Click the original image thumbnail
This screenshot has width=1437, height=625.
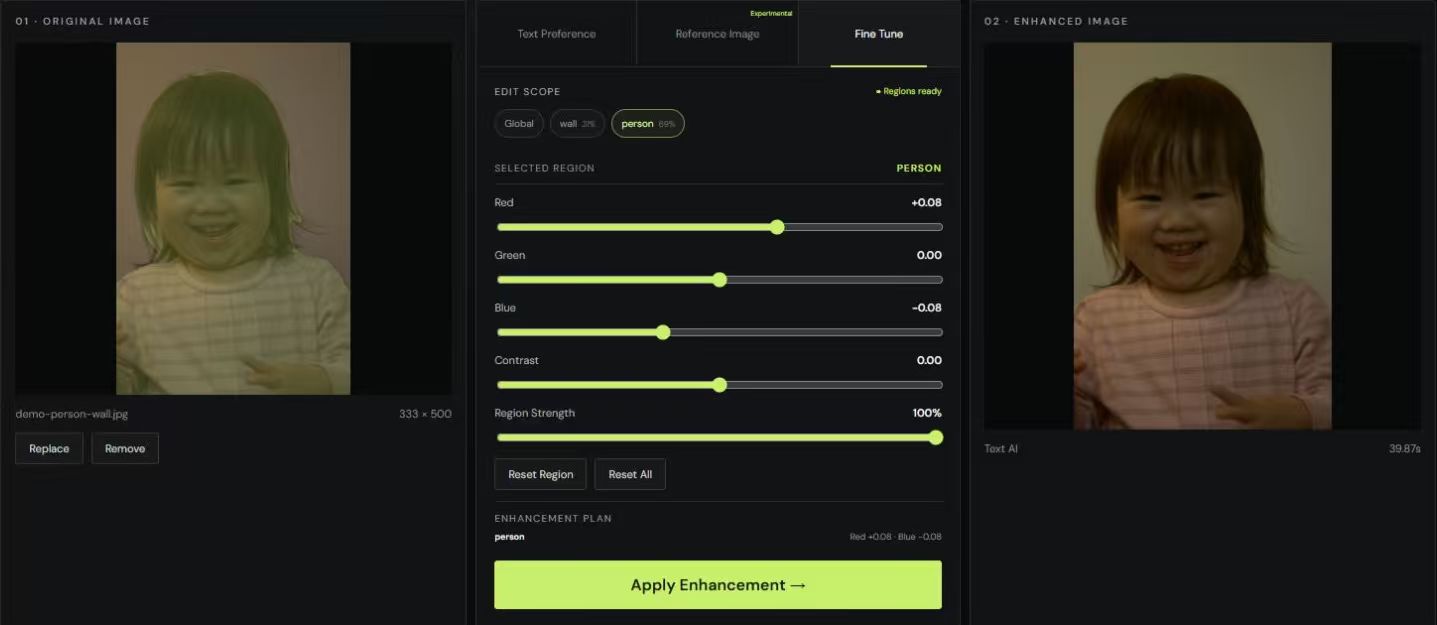tap(233, 218)
